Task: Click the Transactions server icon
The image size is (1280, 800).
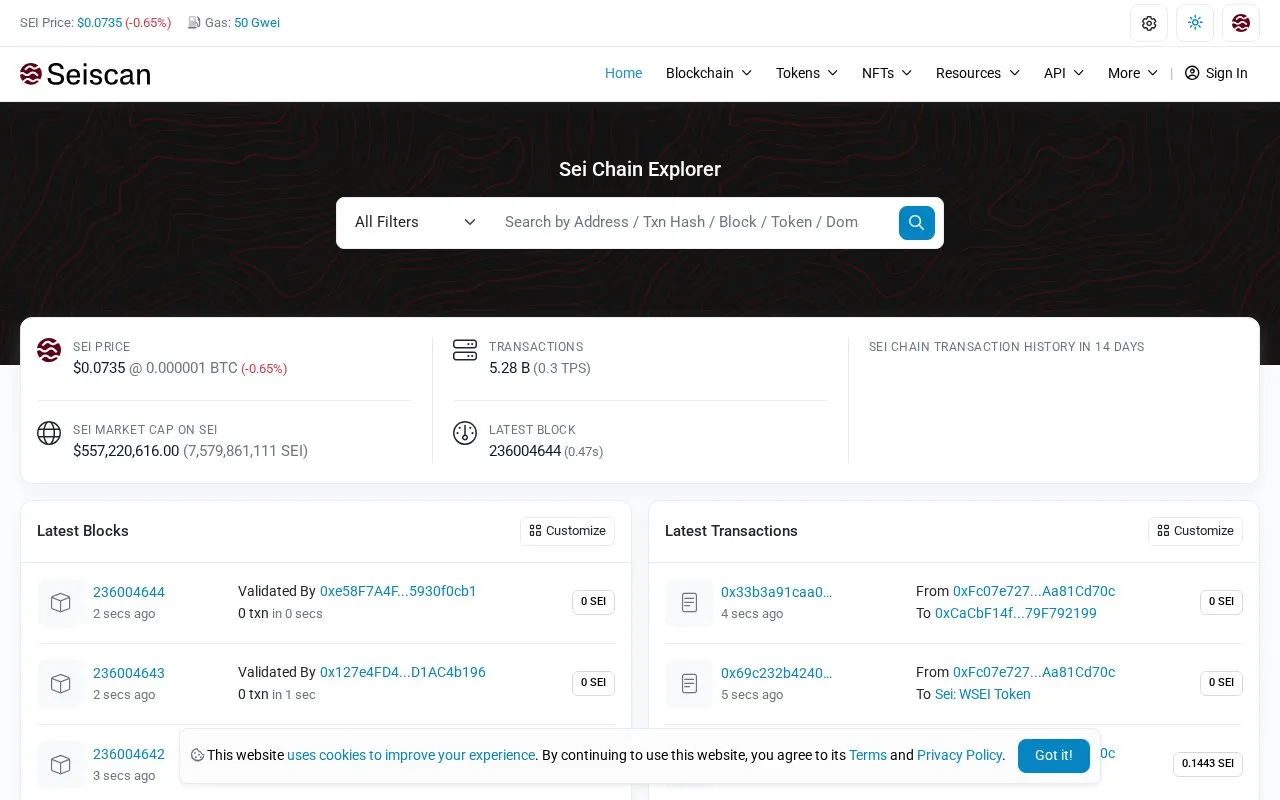Action: coord(465,350)
